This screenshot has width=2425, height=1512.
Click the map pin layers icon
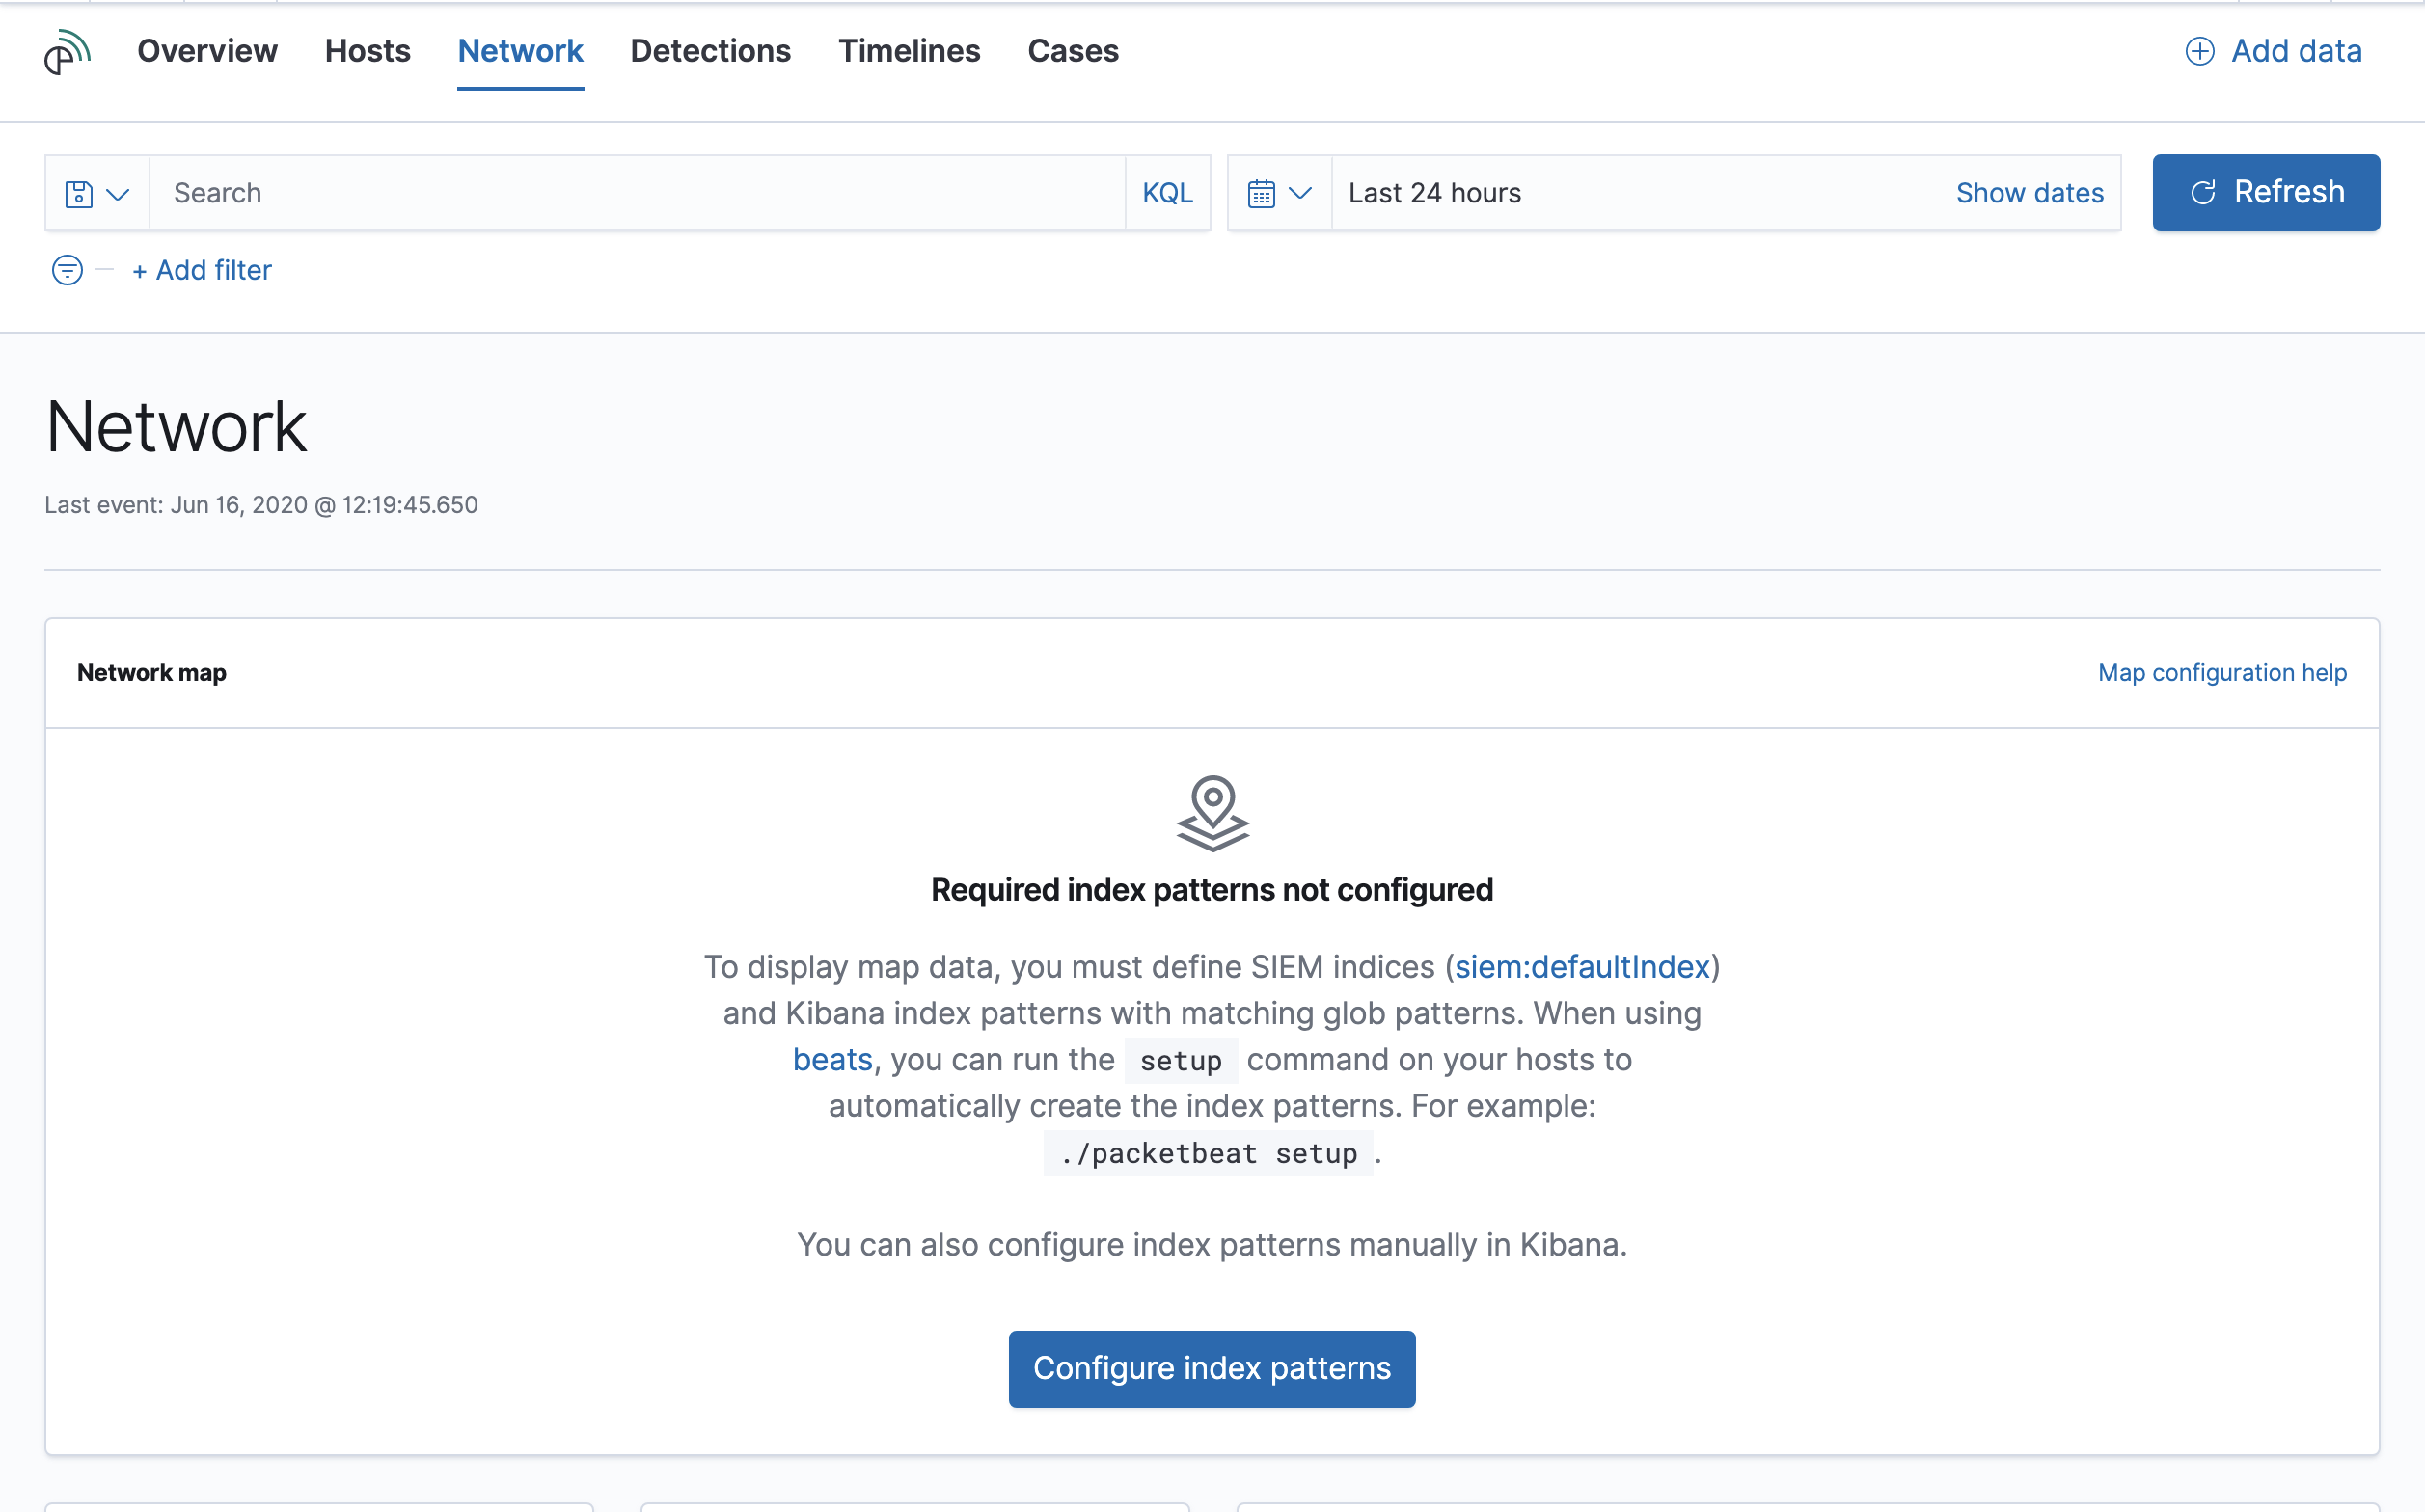[1212, 813]
